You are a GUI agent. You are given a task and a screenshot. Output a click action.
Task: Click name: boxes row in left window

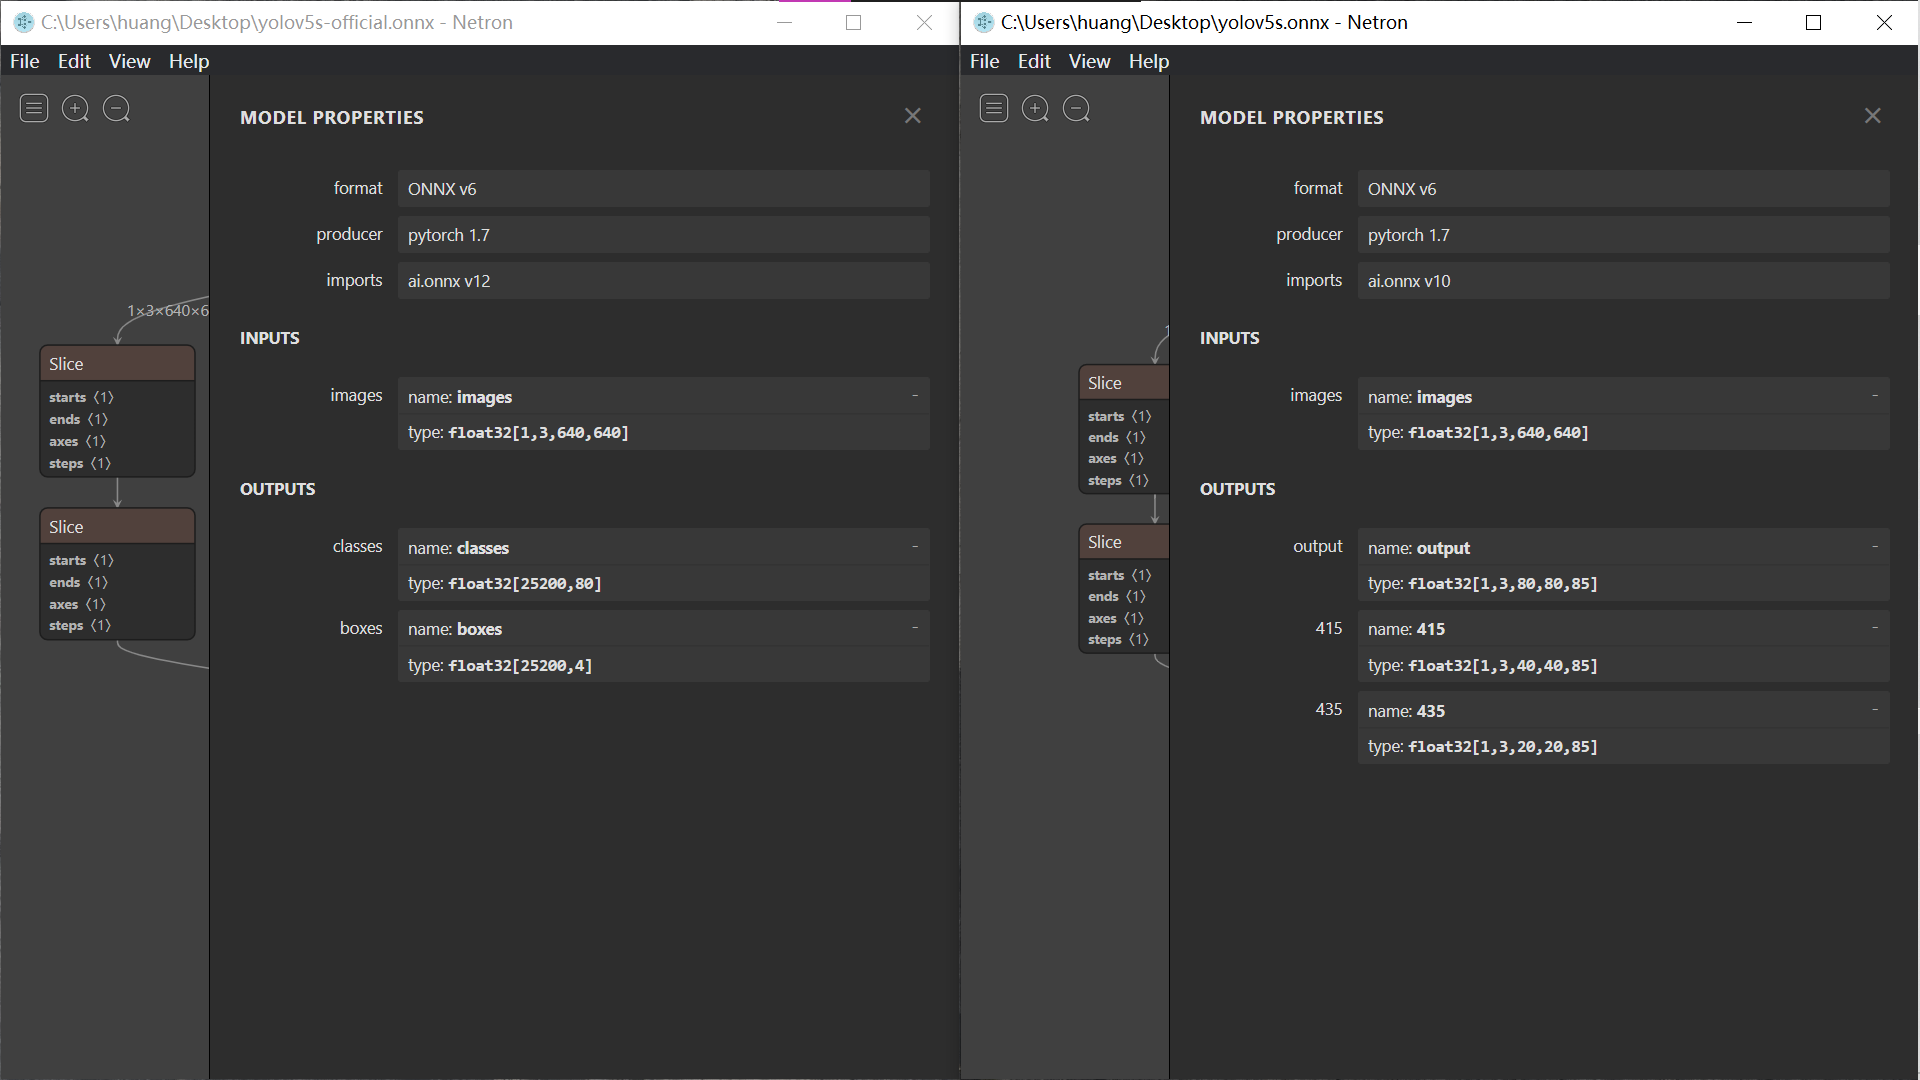(664, 629)
